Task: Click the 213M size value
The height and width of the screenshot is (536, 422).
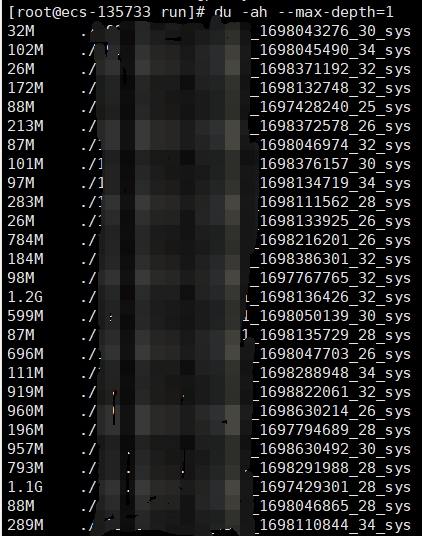Action: coord(25,126)
